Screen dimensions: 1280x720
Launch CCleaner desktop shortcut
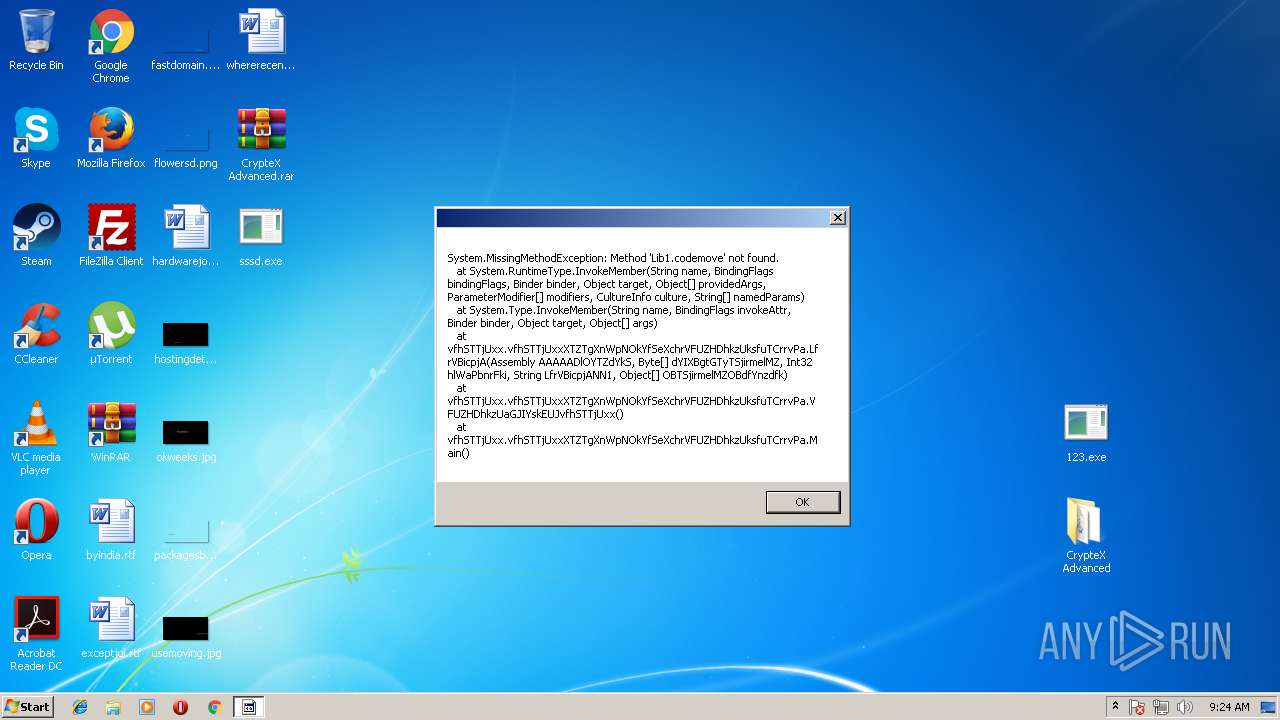[36, 334]
